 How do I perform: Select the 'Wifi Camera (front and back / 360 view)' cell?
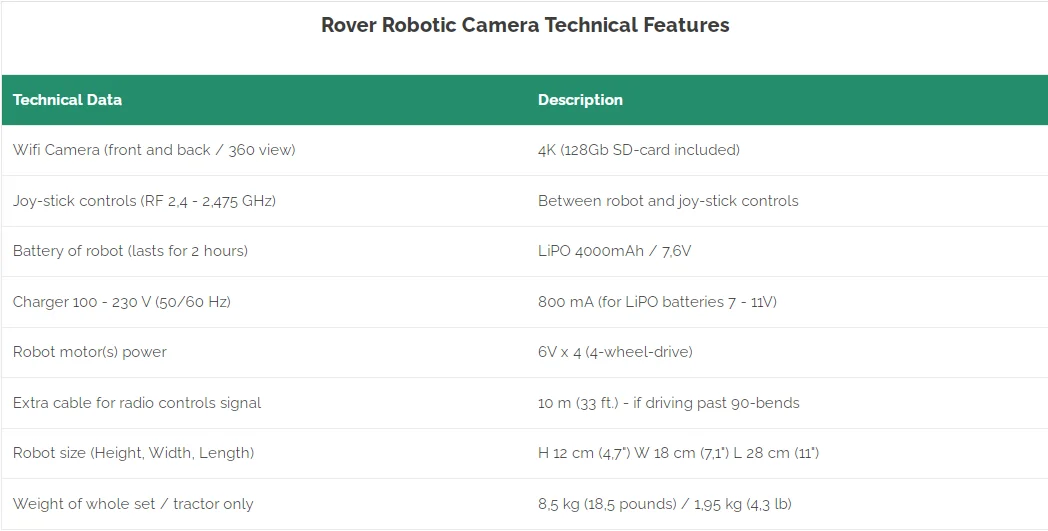(154, 150)
